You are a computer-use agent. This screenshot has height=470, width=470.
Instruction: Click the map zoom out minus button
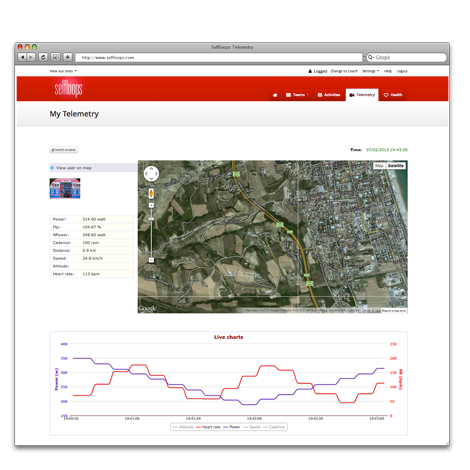click(x=151, y=260)
